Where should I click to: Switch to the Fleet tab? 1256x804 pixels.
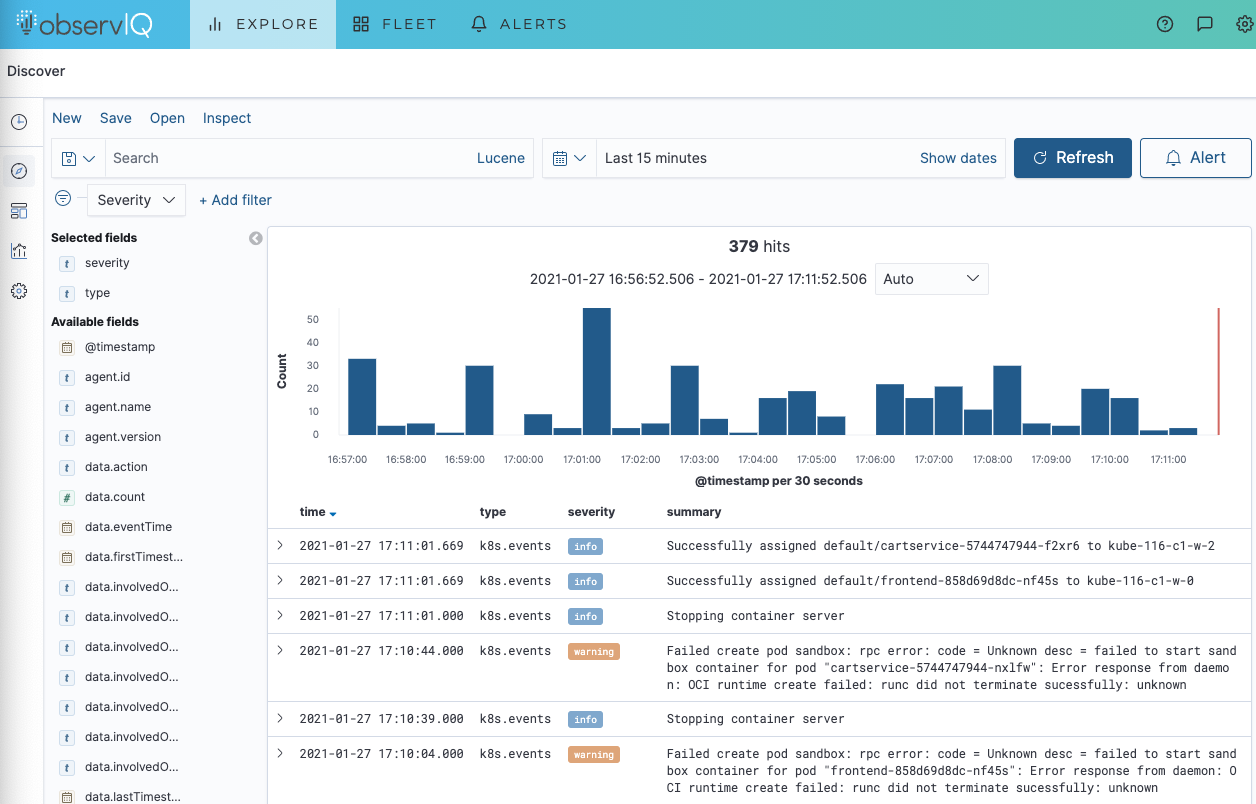(395, 24)
